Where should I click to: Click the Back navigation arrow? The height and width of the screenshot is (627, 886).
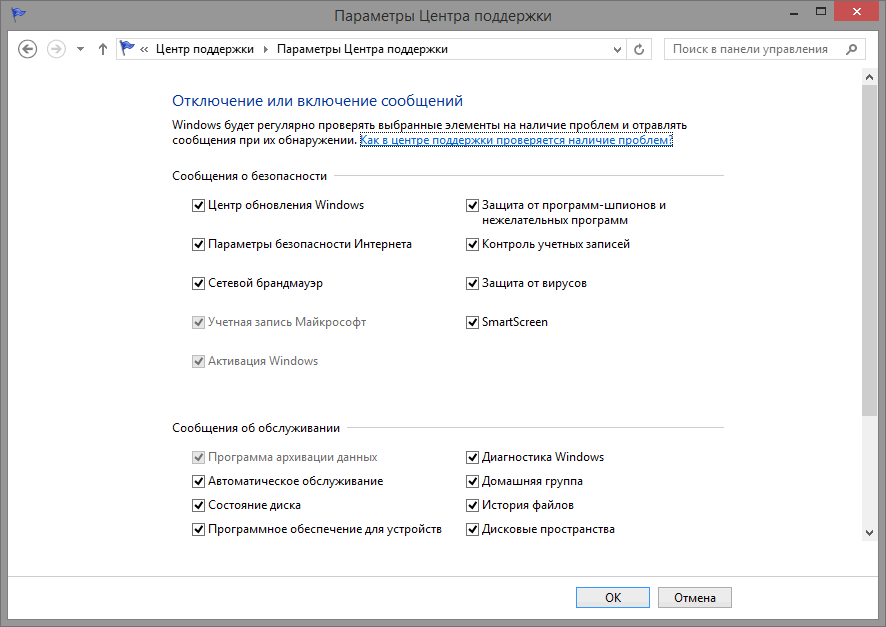click(x=28, y=49)
